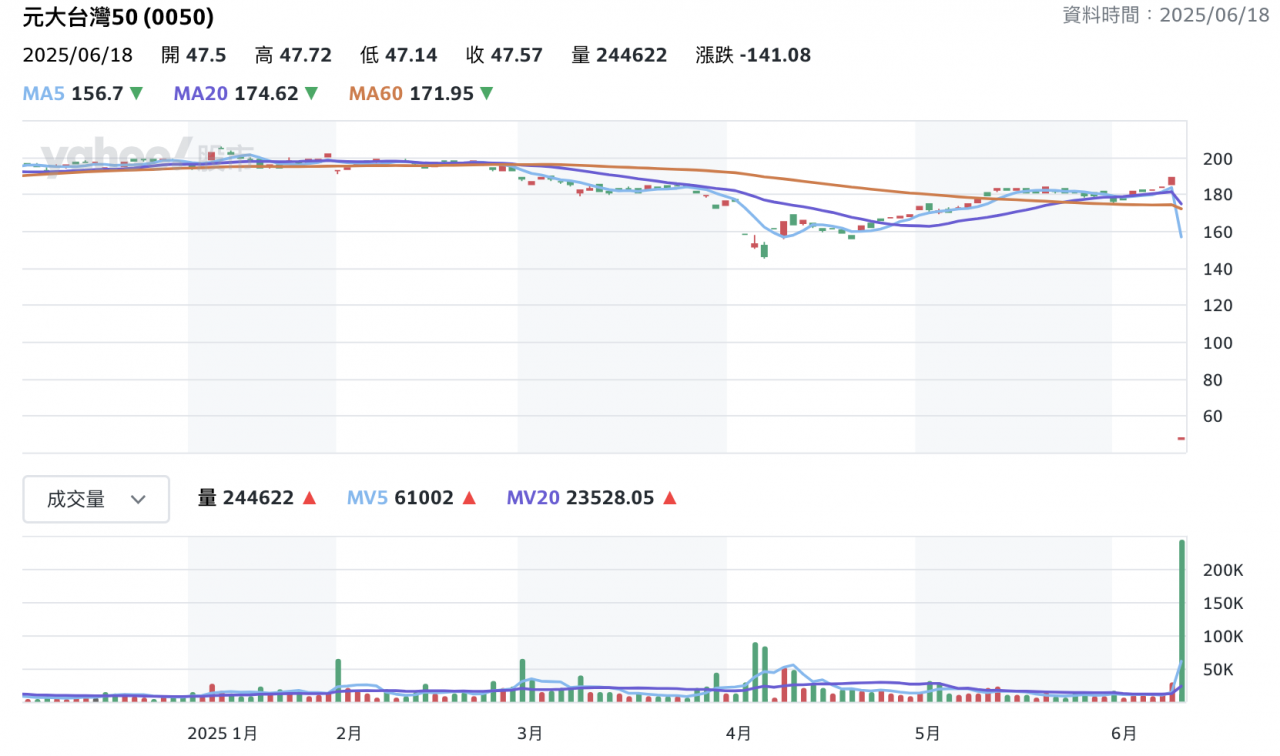
Task: Click the MA20 174.62 legend label
Action: 236,94
